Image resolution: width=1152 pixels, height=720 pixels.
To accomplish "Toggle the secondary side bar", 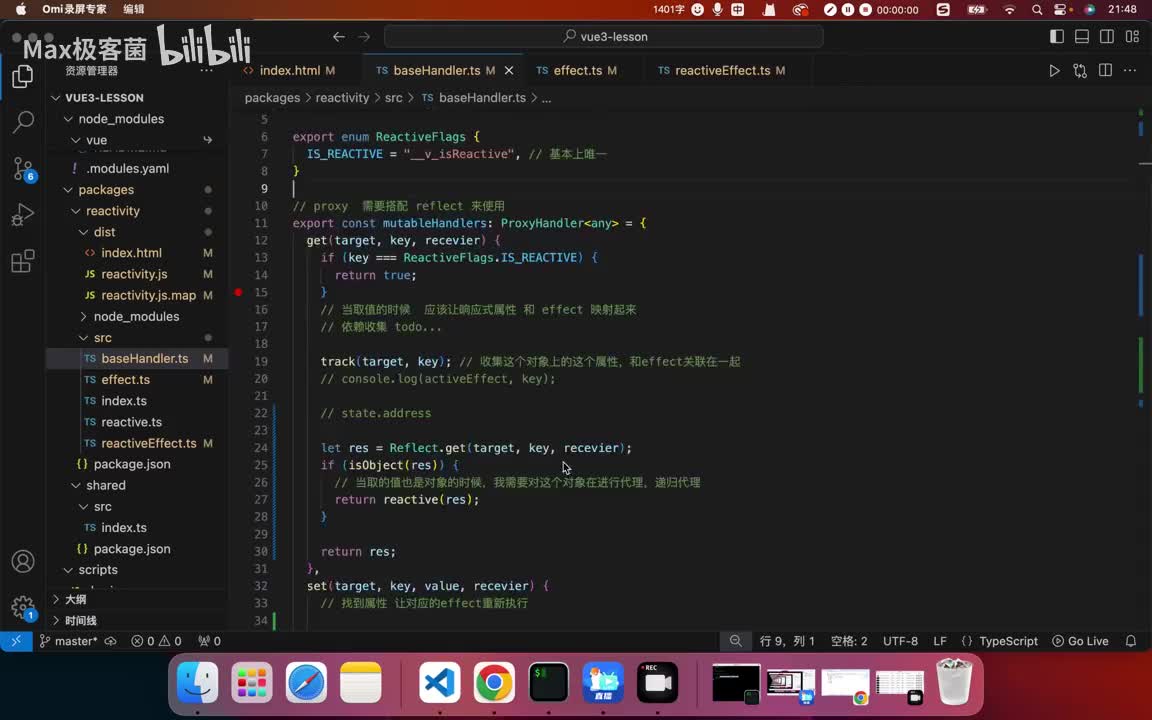I will click(1107, 37).
